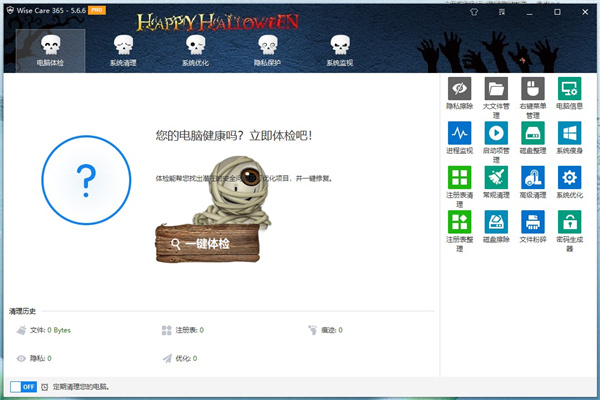Click the 定期清理您的电脑 schedule label

[x=81, y=387]
